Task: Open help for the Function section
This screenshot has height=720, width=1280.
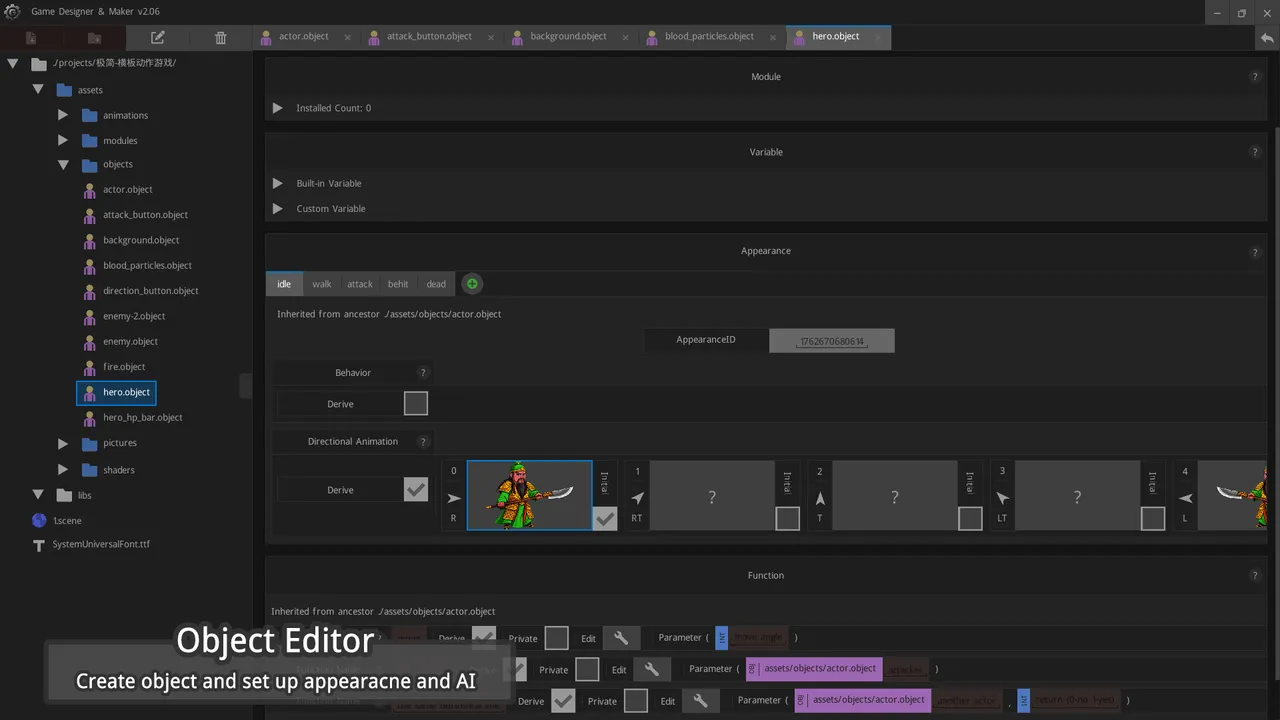Action: point(1255,576)
